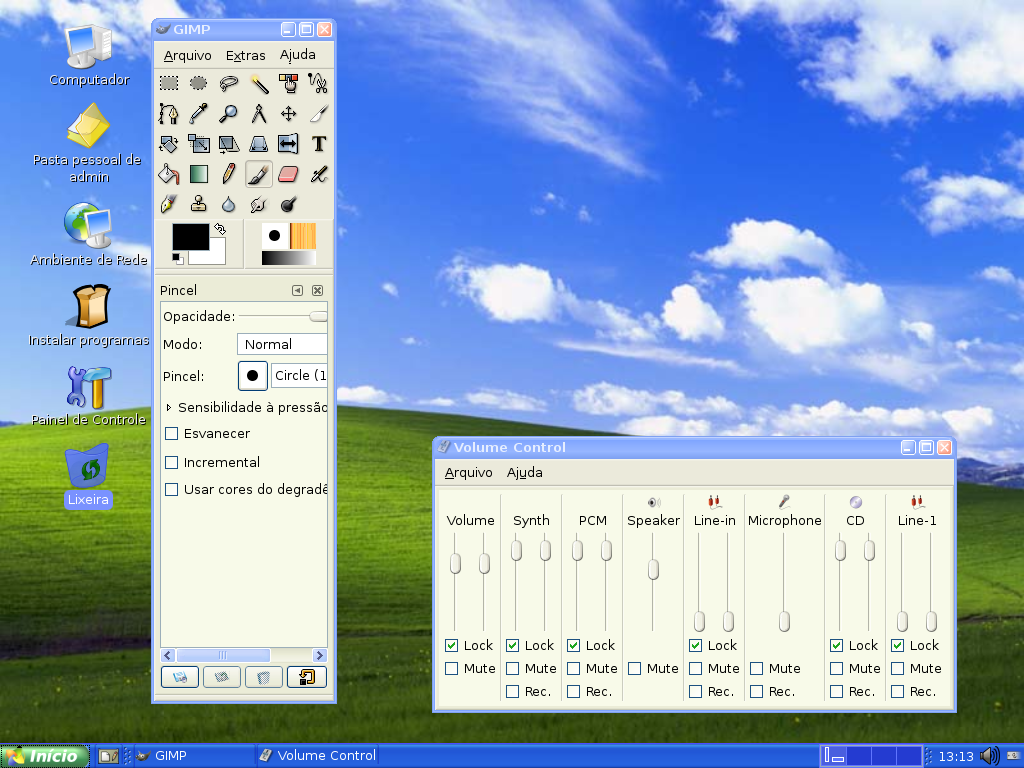Activate the Select by Color tool

click(288, 83)
